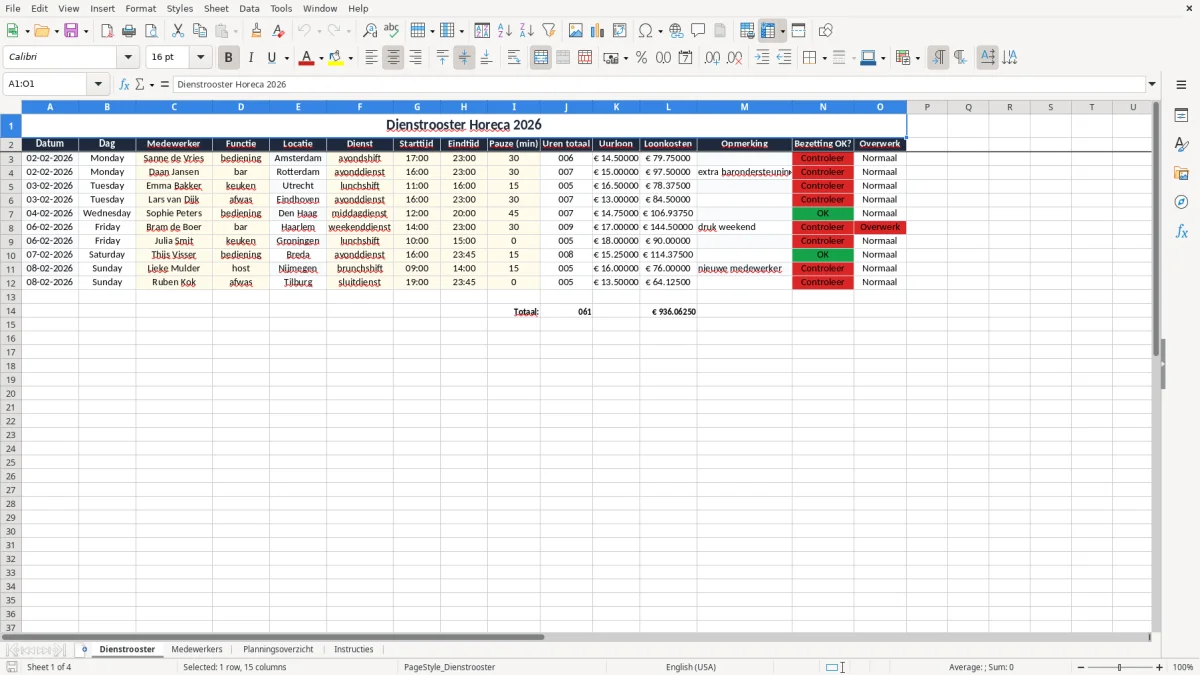Open the Background Color dropdown arrow
The width and height of the screenshot is (1200, 675).
pyautogui.click(x=350, y=58)
